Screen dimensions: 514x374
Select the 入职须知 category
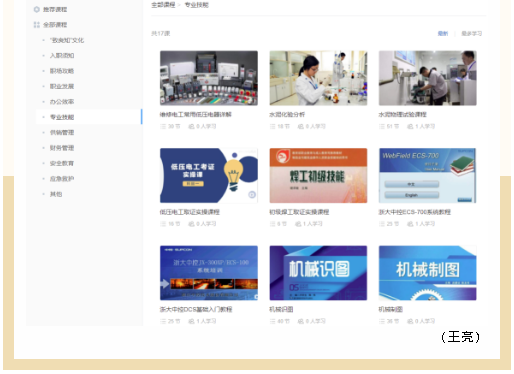click(x=62, y=56)
